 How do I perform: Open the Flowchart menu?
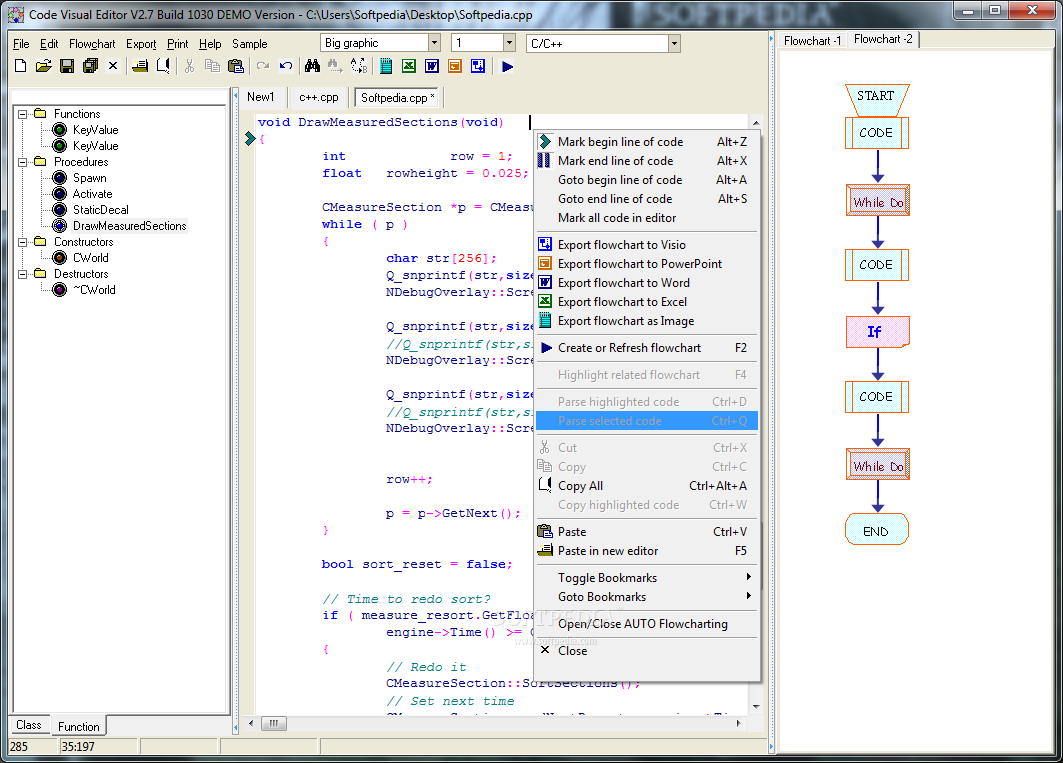(92, 43)
